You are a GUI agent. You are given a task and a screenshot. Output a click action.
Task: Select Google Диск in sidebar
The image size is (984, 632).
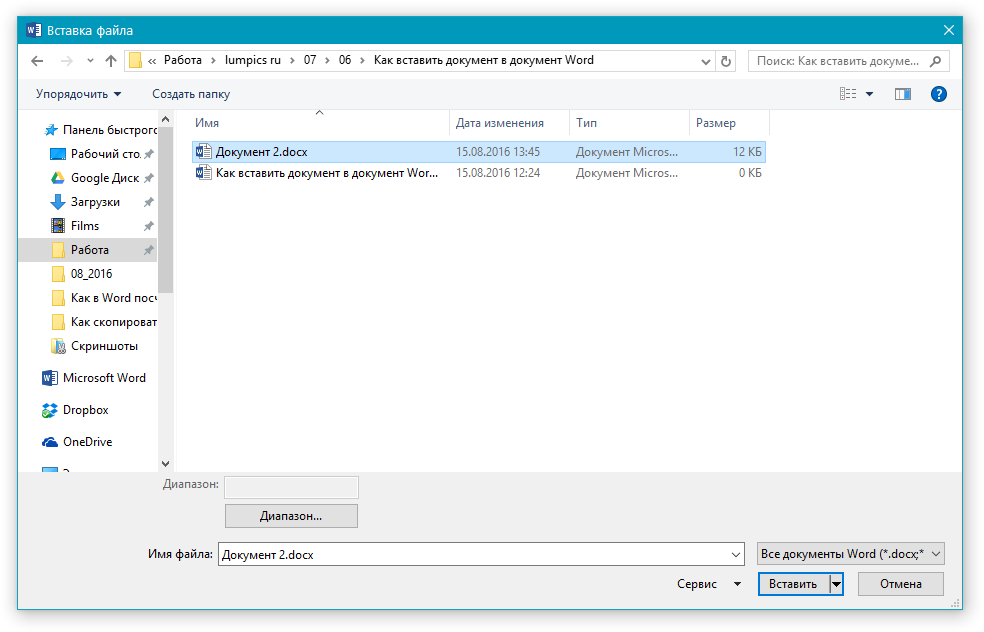[x=103, y=178]
